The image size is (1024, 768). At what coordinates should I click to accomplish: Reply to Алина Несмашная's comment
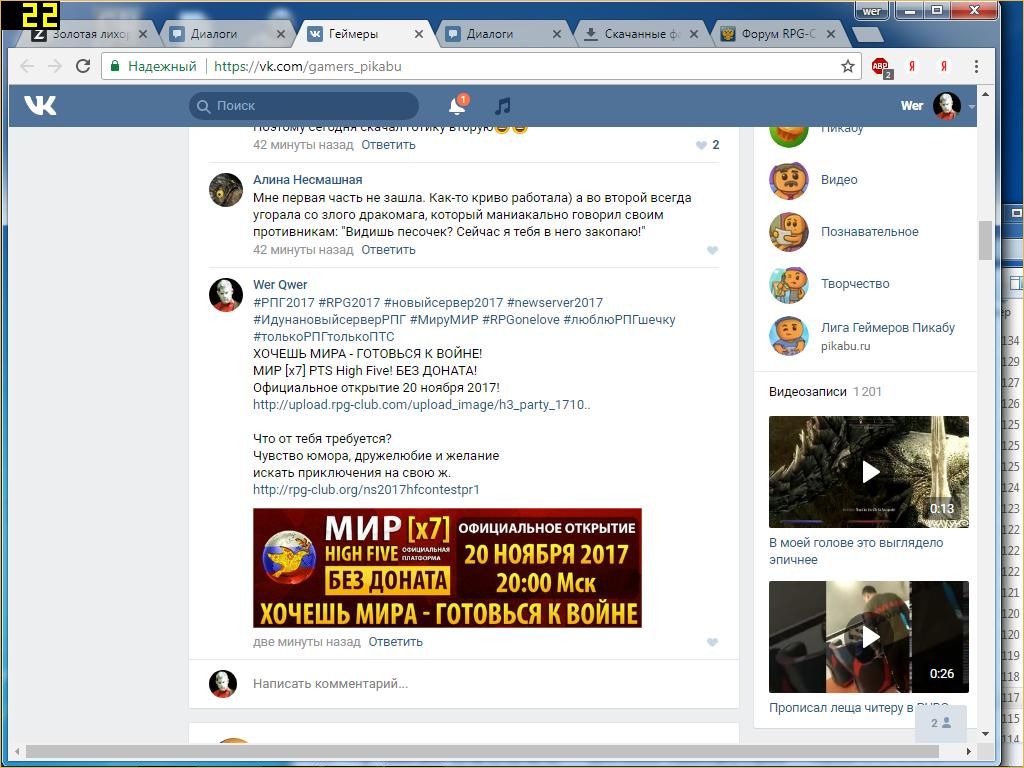[x=389, y=250]
